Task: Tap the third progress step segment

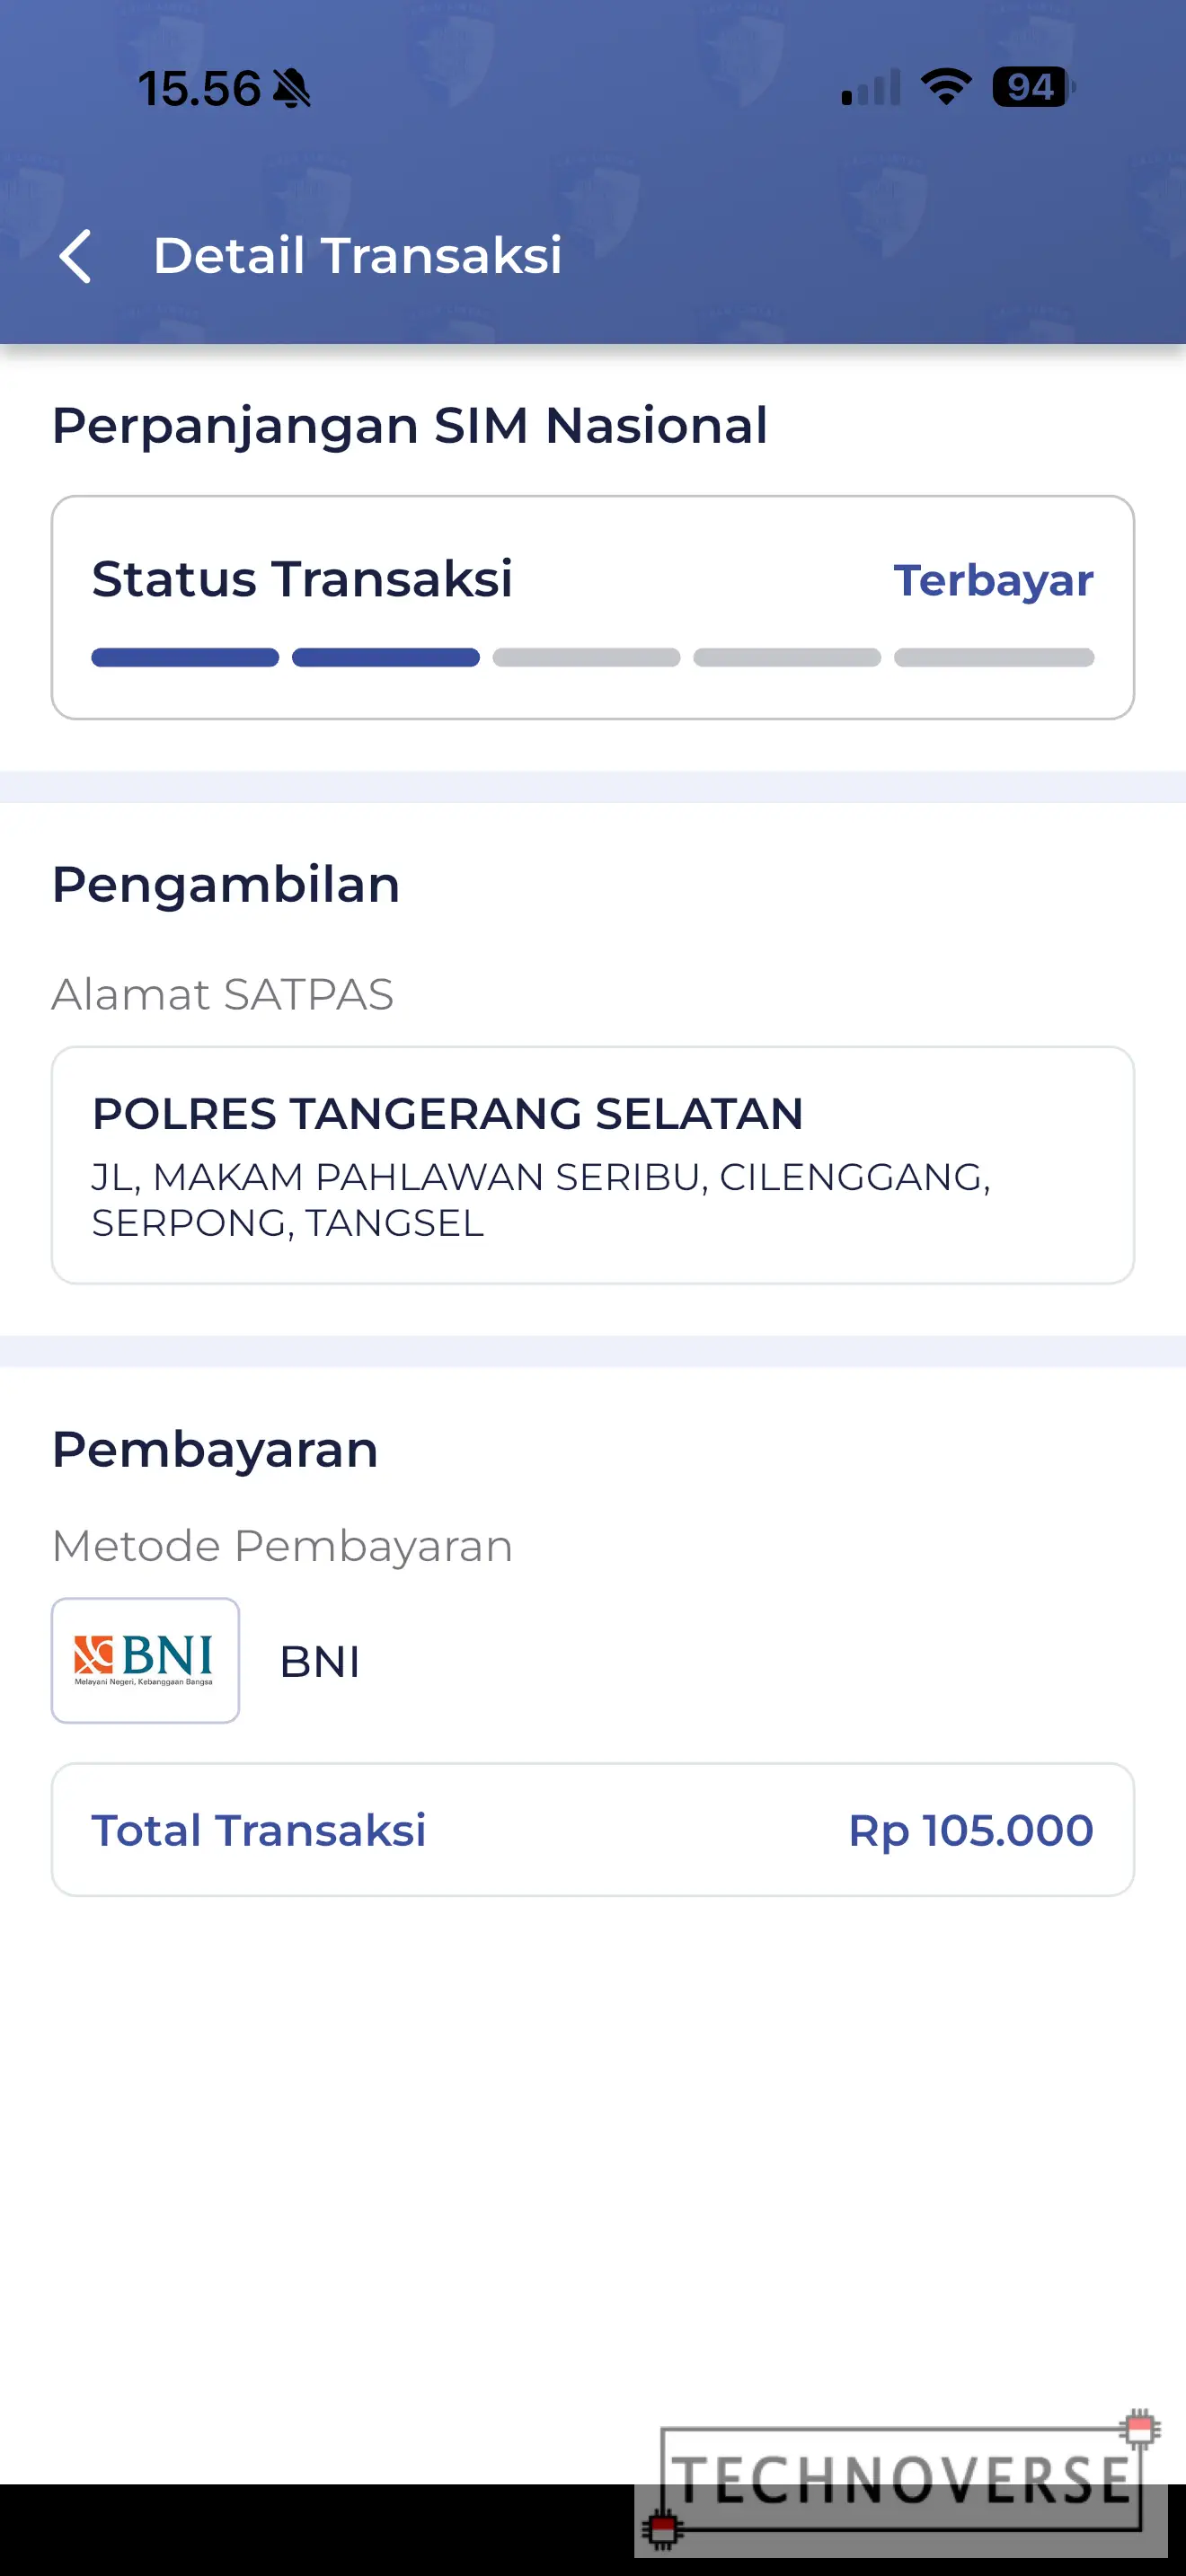Action: point(586,658)
